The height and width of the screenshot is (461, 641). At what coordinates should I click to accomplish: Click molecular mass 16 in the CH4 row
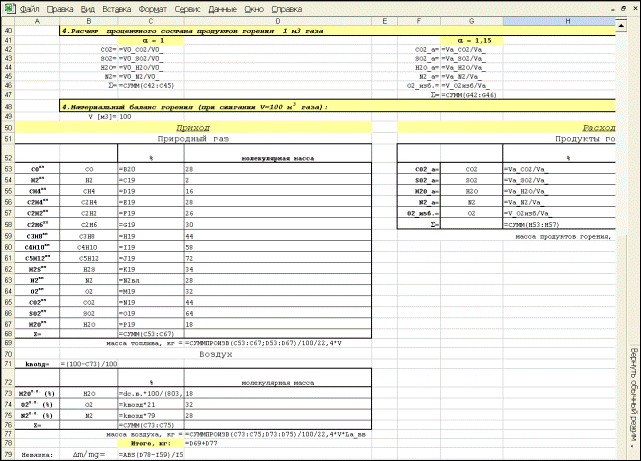click(278, 191)
